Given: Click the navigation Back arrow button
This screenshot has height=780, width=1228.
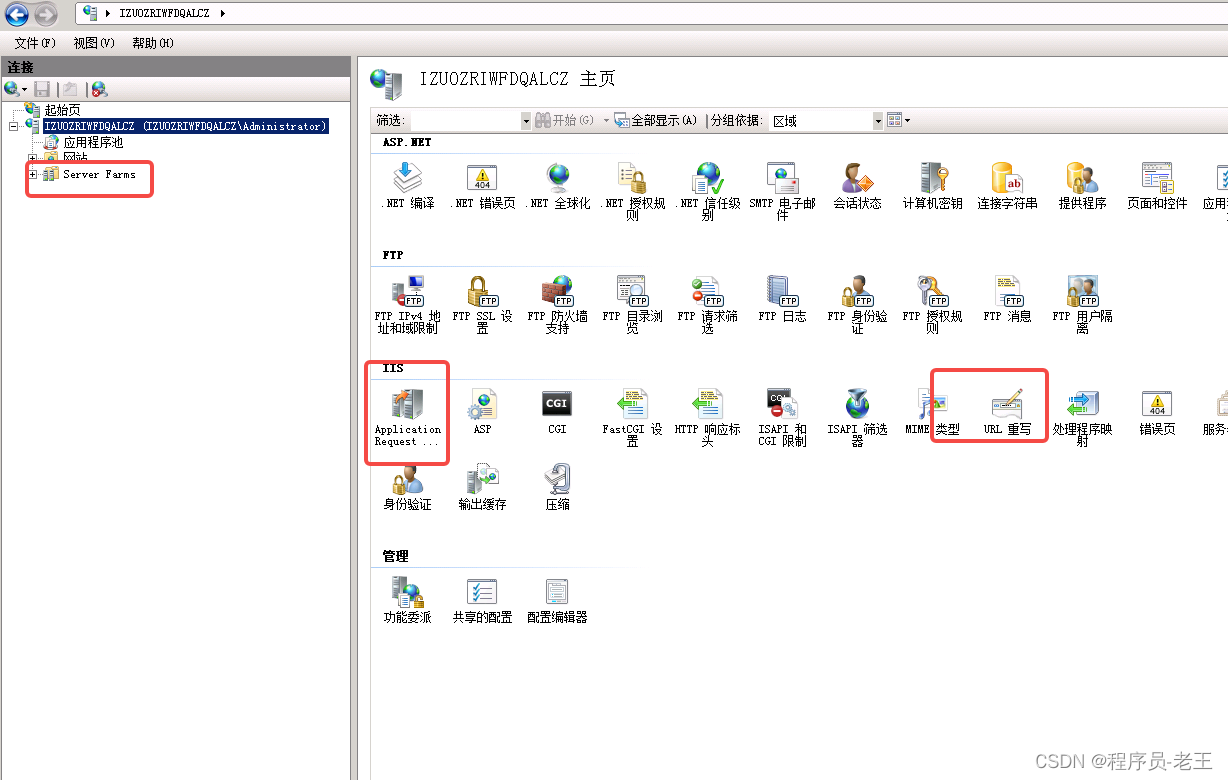Looking at the screenshot, I should click(17, 14).
